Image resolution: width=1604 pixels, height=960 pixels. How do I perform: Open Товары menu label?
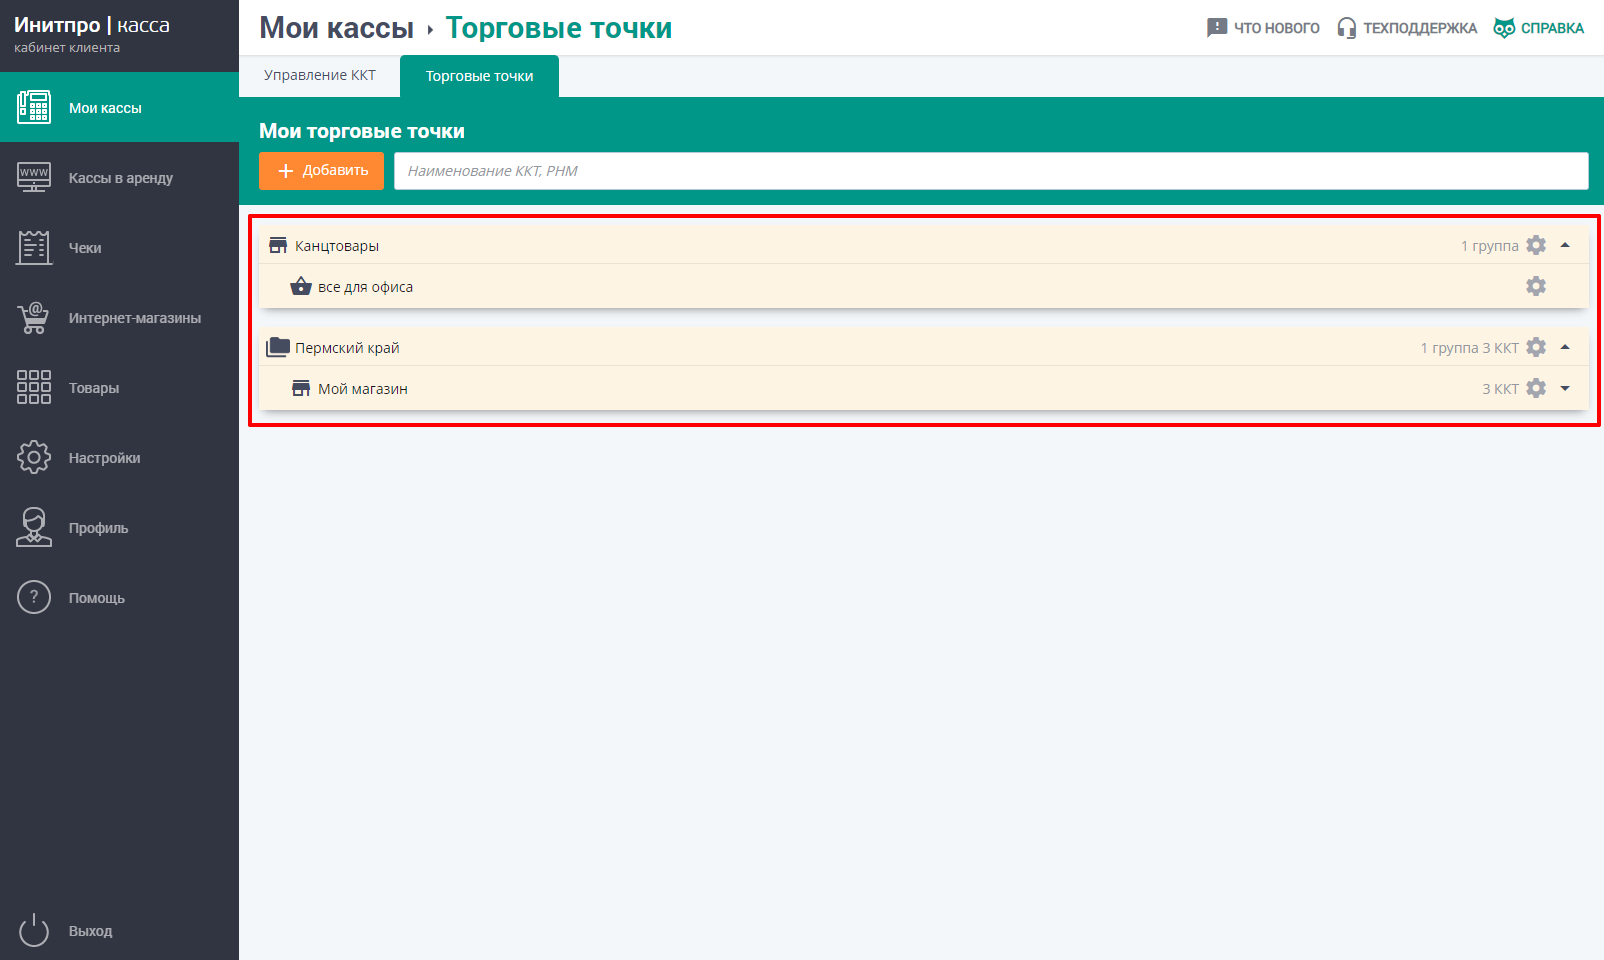94,388
